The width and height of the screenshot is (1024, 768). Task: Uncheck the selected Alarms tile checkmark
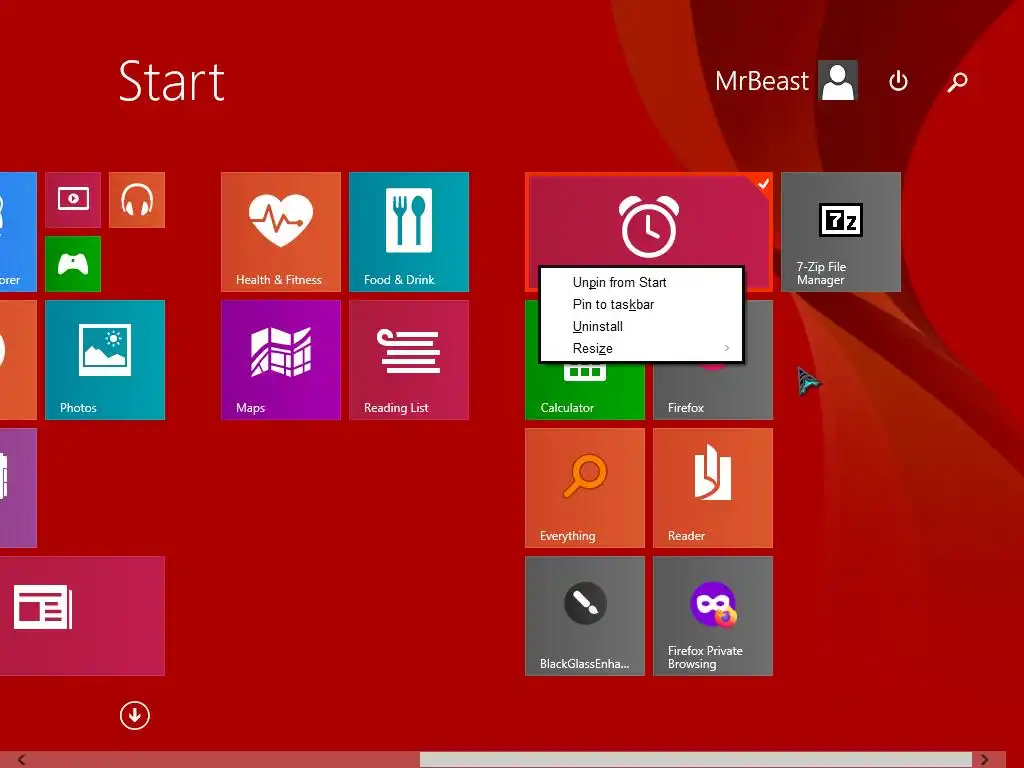763,184
